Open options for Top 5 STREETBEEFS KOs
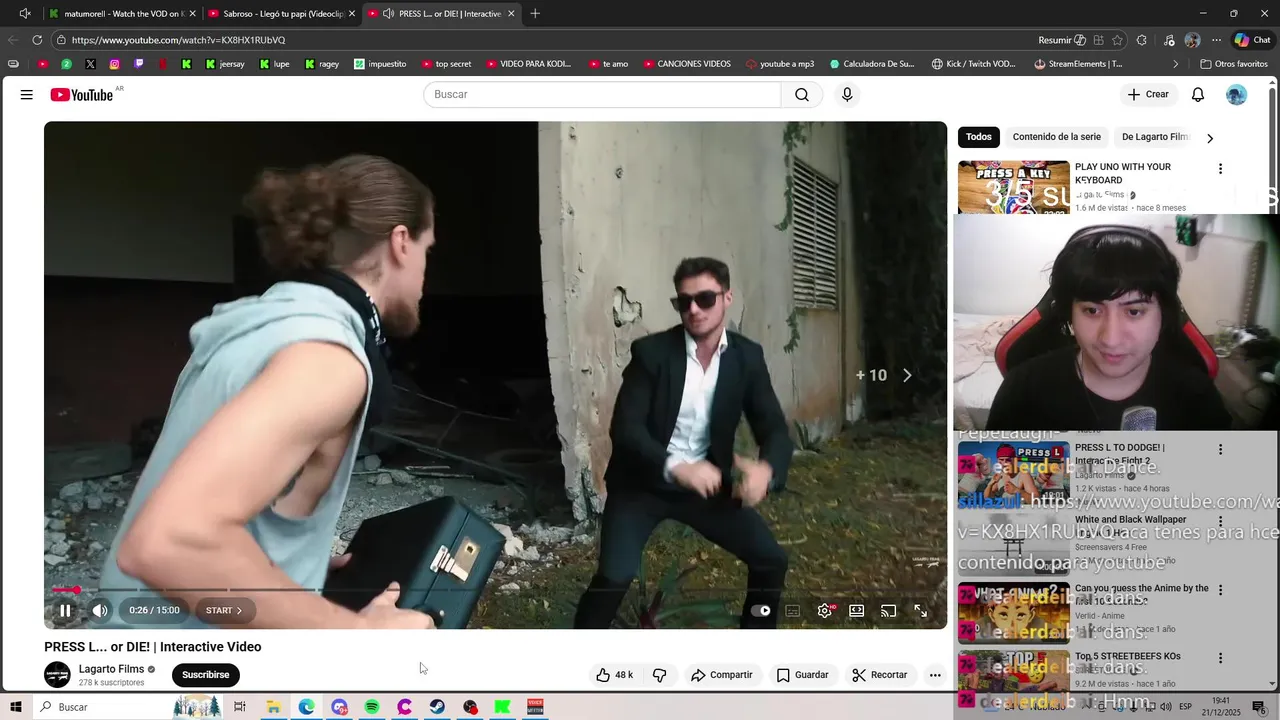This screenshot has height=720, width=1280. tap(1220, 658)
